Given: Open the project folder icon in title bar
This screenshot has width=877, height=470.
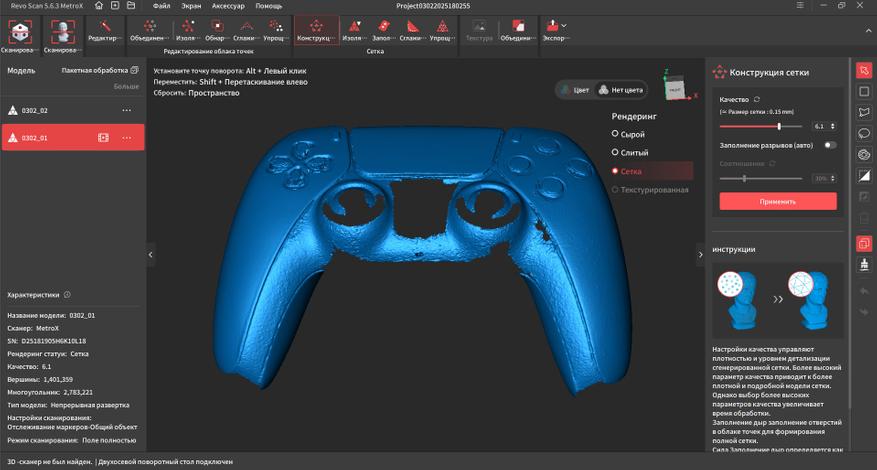Looking at the screenshot, I should 130,6.
